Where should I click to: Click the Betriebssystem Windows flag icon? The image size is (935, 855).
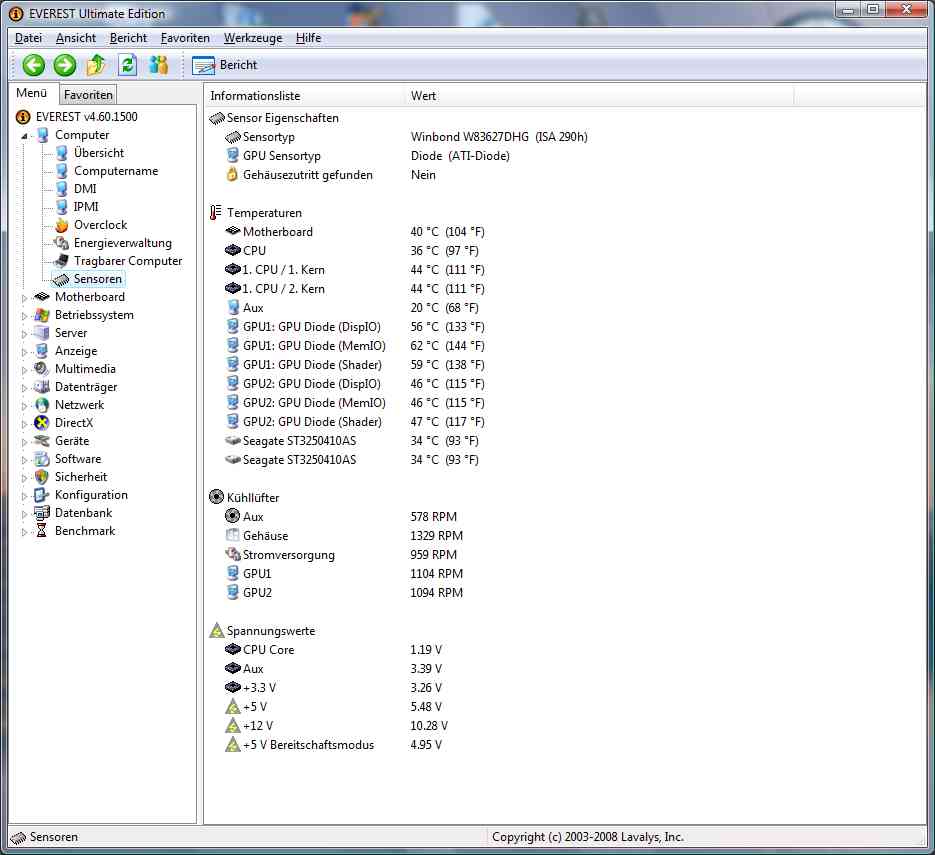tap(42, 315)
